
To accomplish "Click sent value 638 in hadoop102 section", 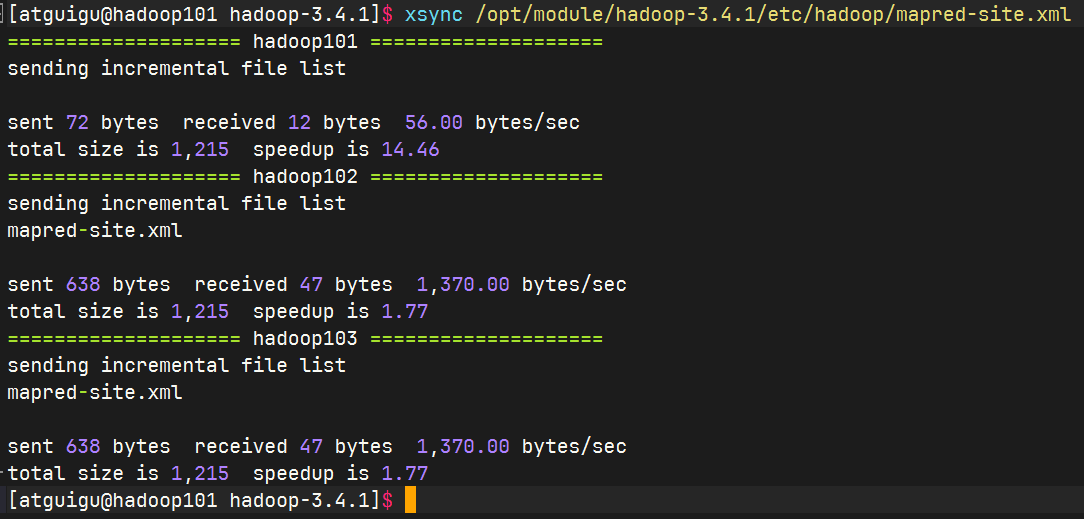I will tap(83, 285).
